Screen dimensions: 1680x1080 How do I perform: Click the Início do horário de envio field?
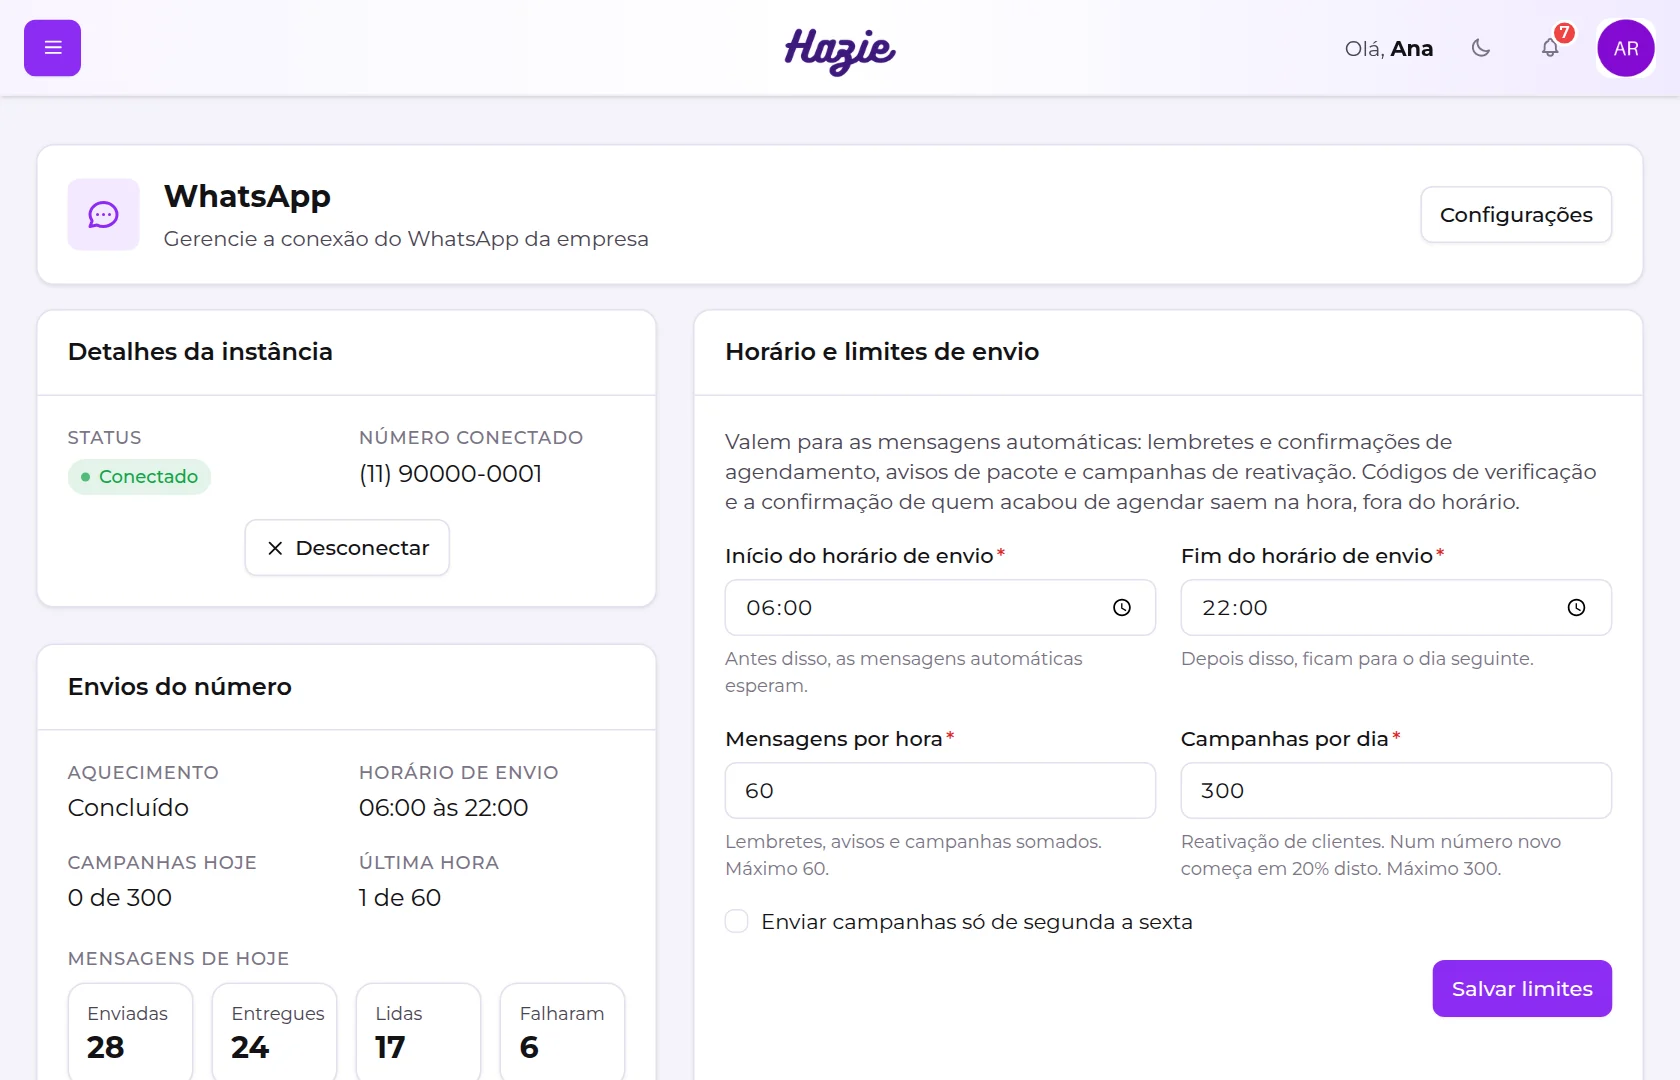[940, 608]
